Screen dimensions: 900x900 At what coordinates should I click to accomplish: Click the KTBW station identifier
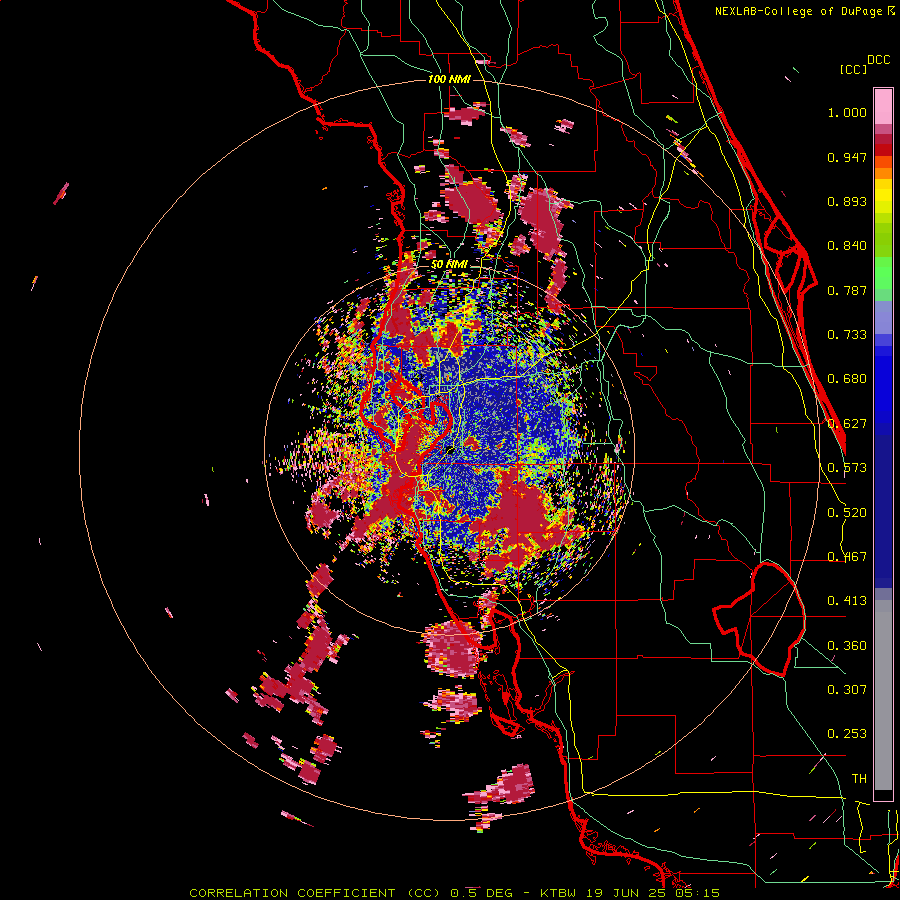pyautogui.click(x=560, y=893)
